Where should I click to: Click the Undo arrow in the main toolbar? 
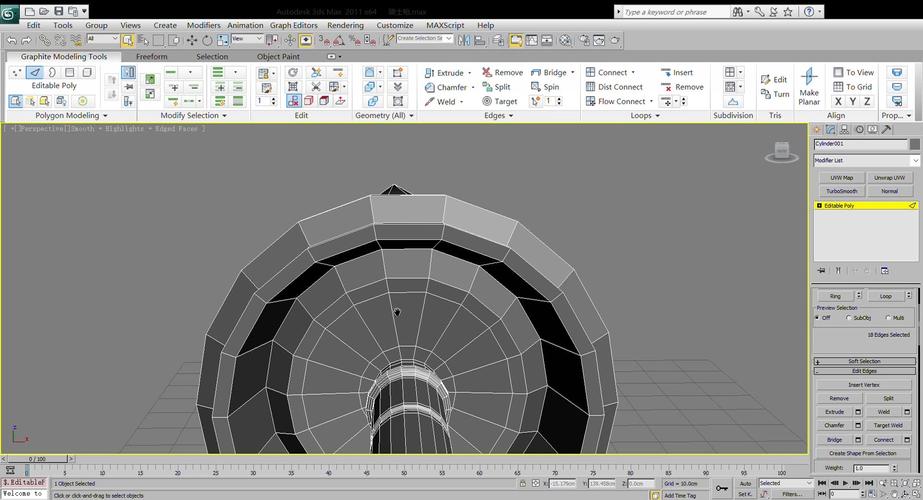pyautogui.click(x=12, y=40)
